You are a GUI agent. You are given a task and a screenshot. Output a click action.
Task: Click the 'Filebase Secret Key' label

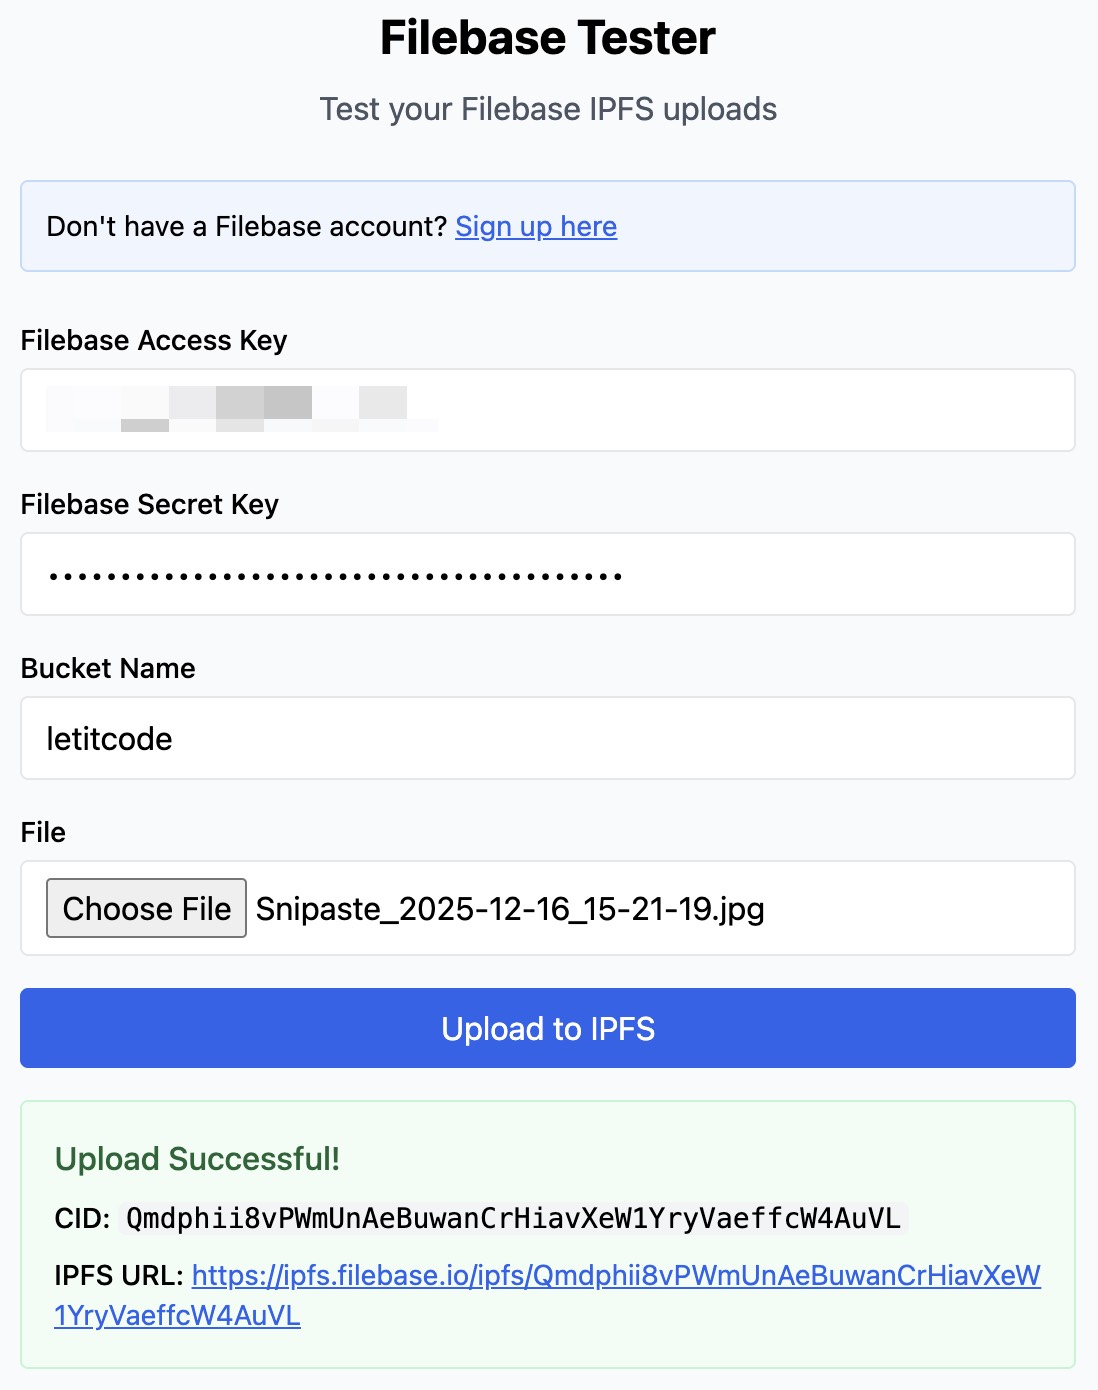tap(150, 505)
